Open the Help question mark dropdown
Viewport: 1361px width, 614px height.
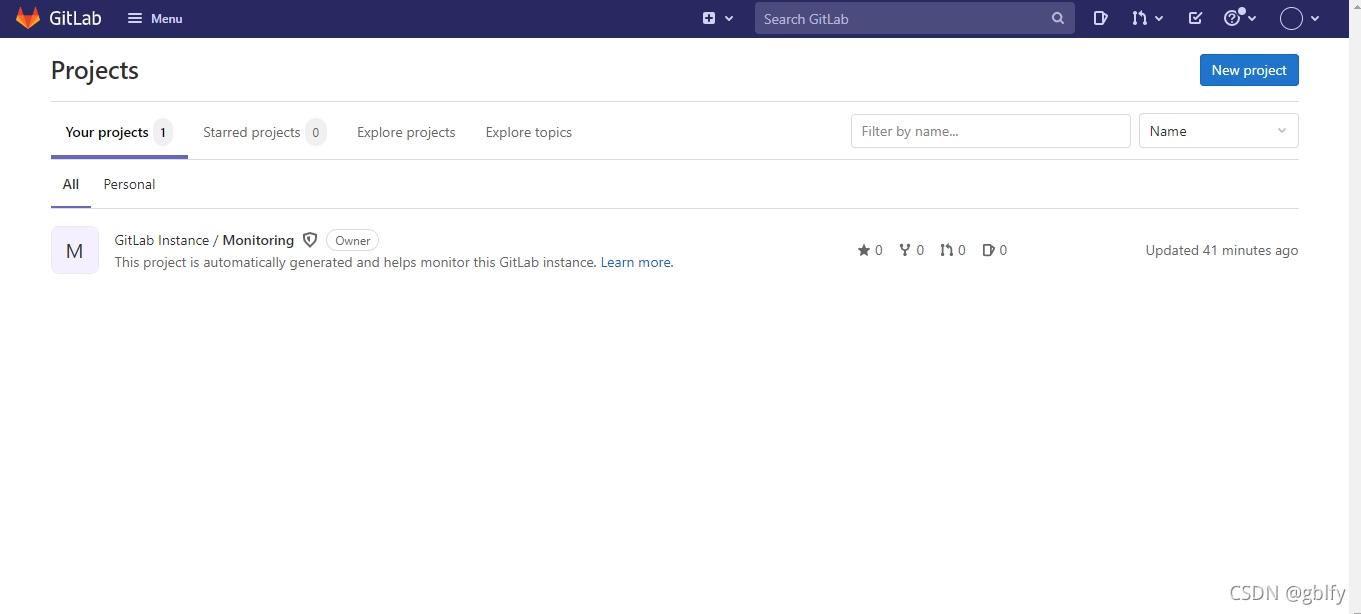1240,18
